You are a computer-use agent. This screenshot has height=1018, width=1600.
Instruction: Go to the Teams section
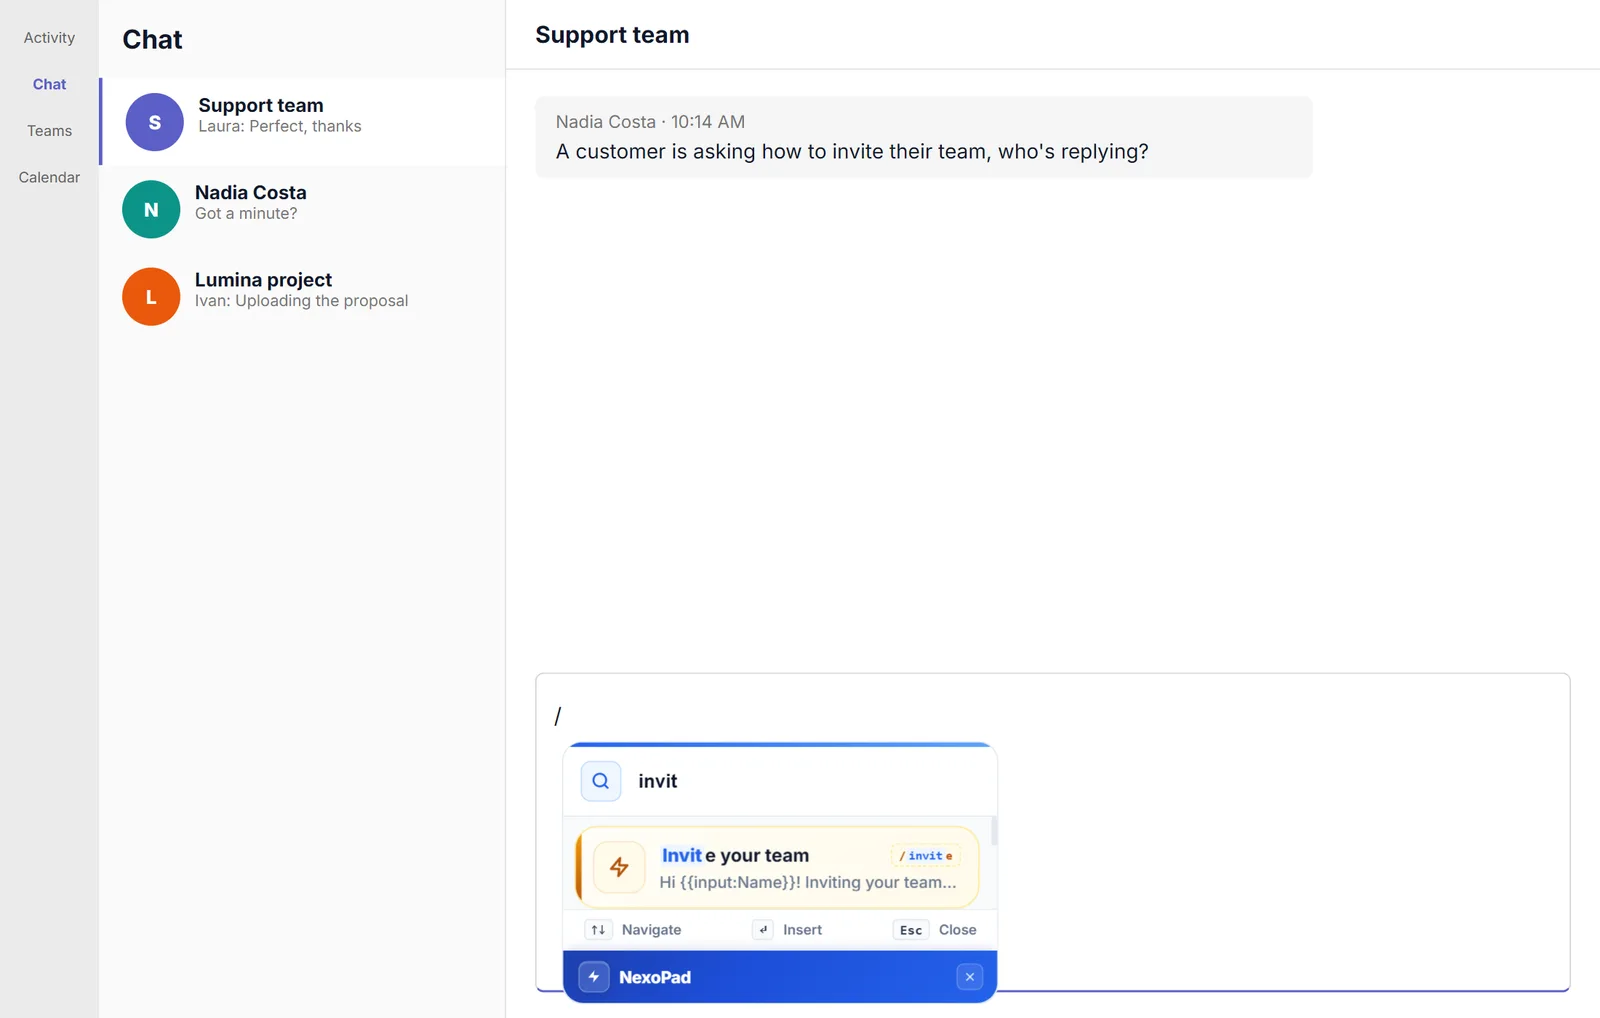pyautogui.click(x=49, y=131)
